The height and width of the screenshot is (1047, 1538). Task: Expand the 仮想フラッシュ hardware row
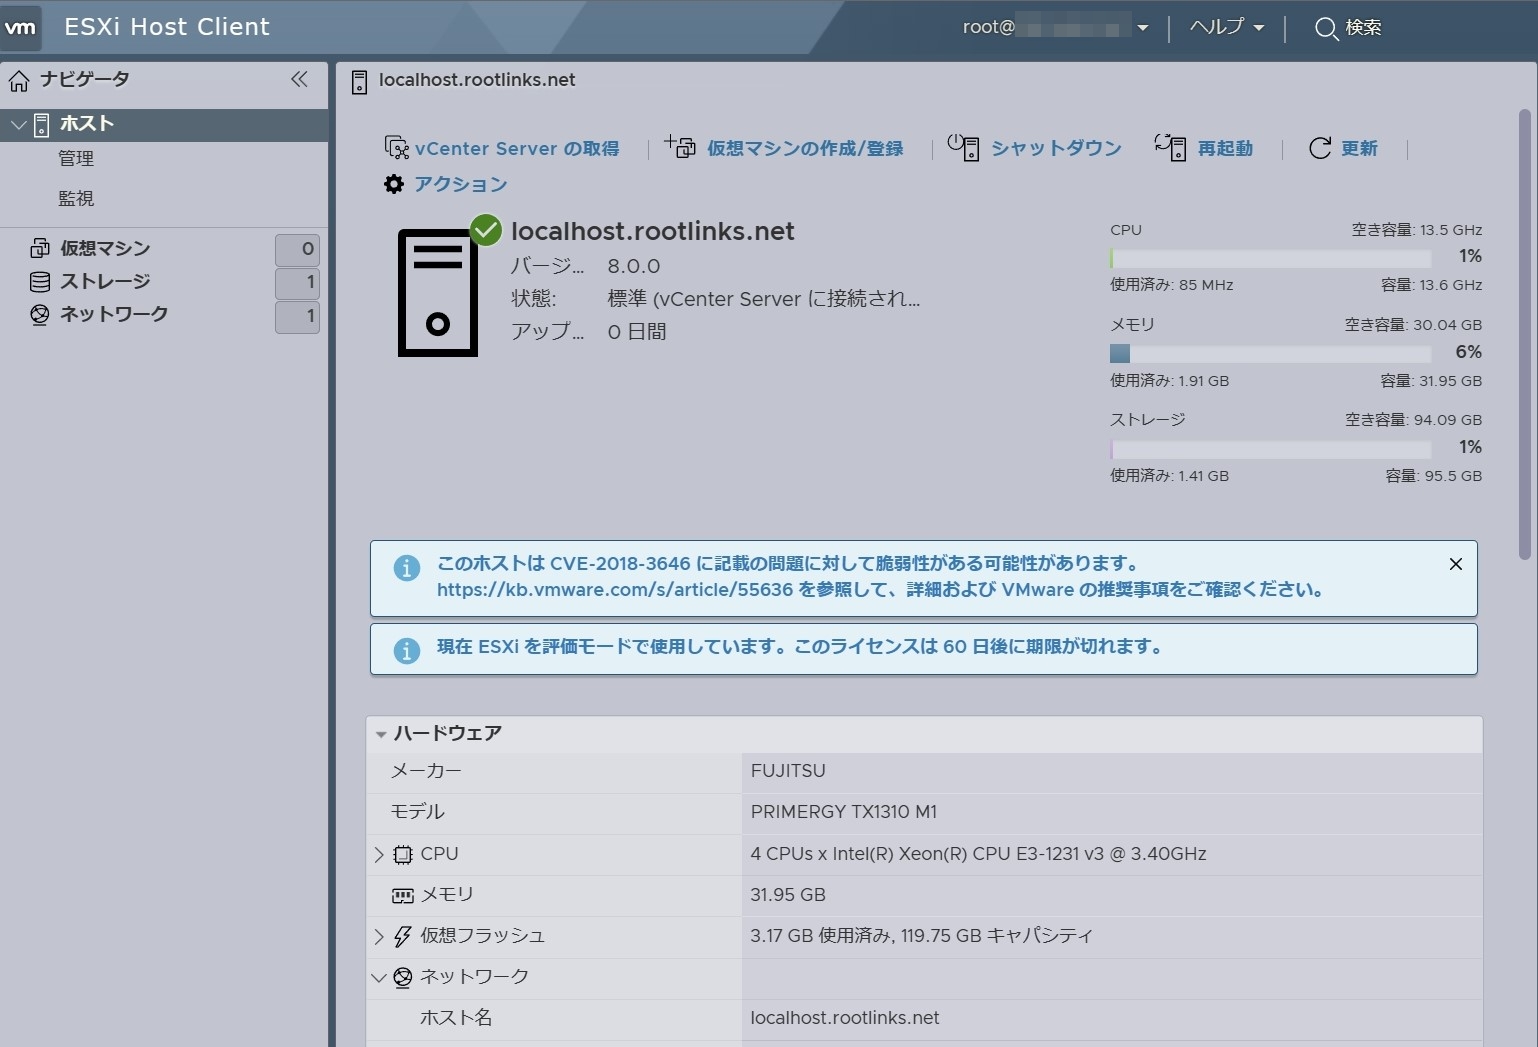(378, 936)
